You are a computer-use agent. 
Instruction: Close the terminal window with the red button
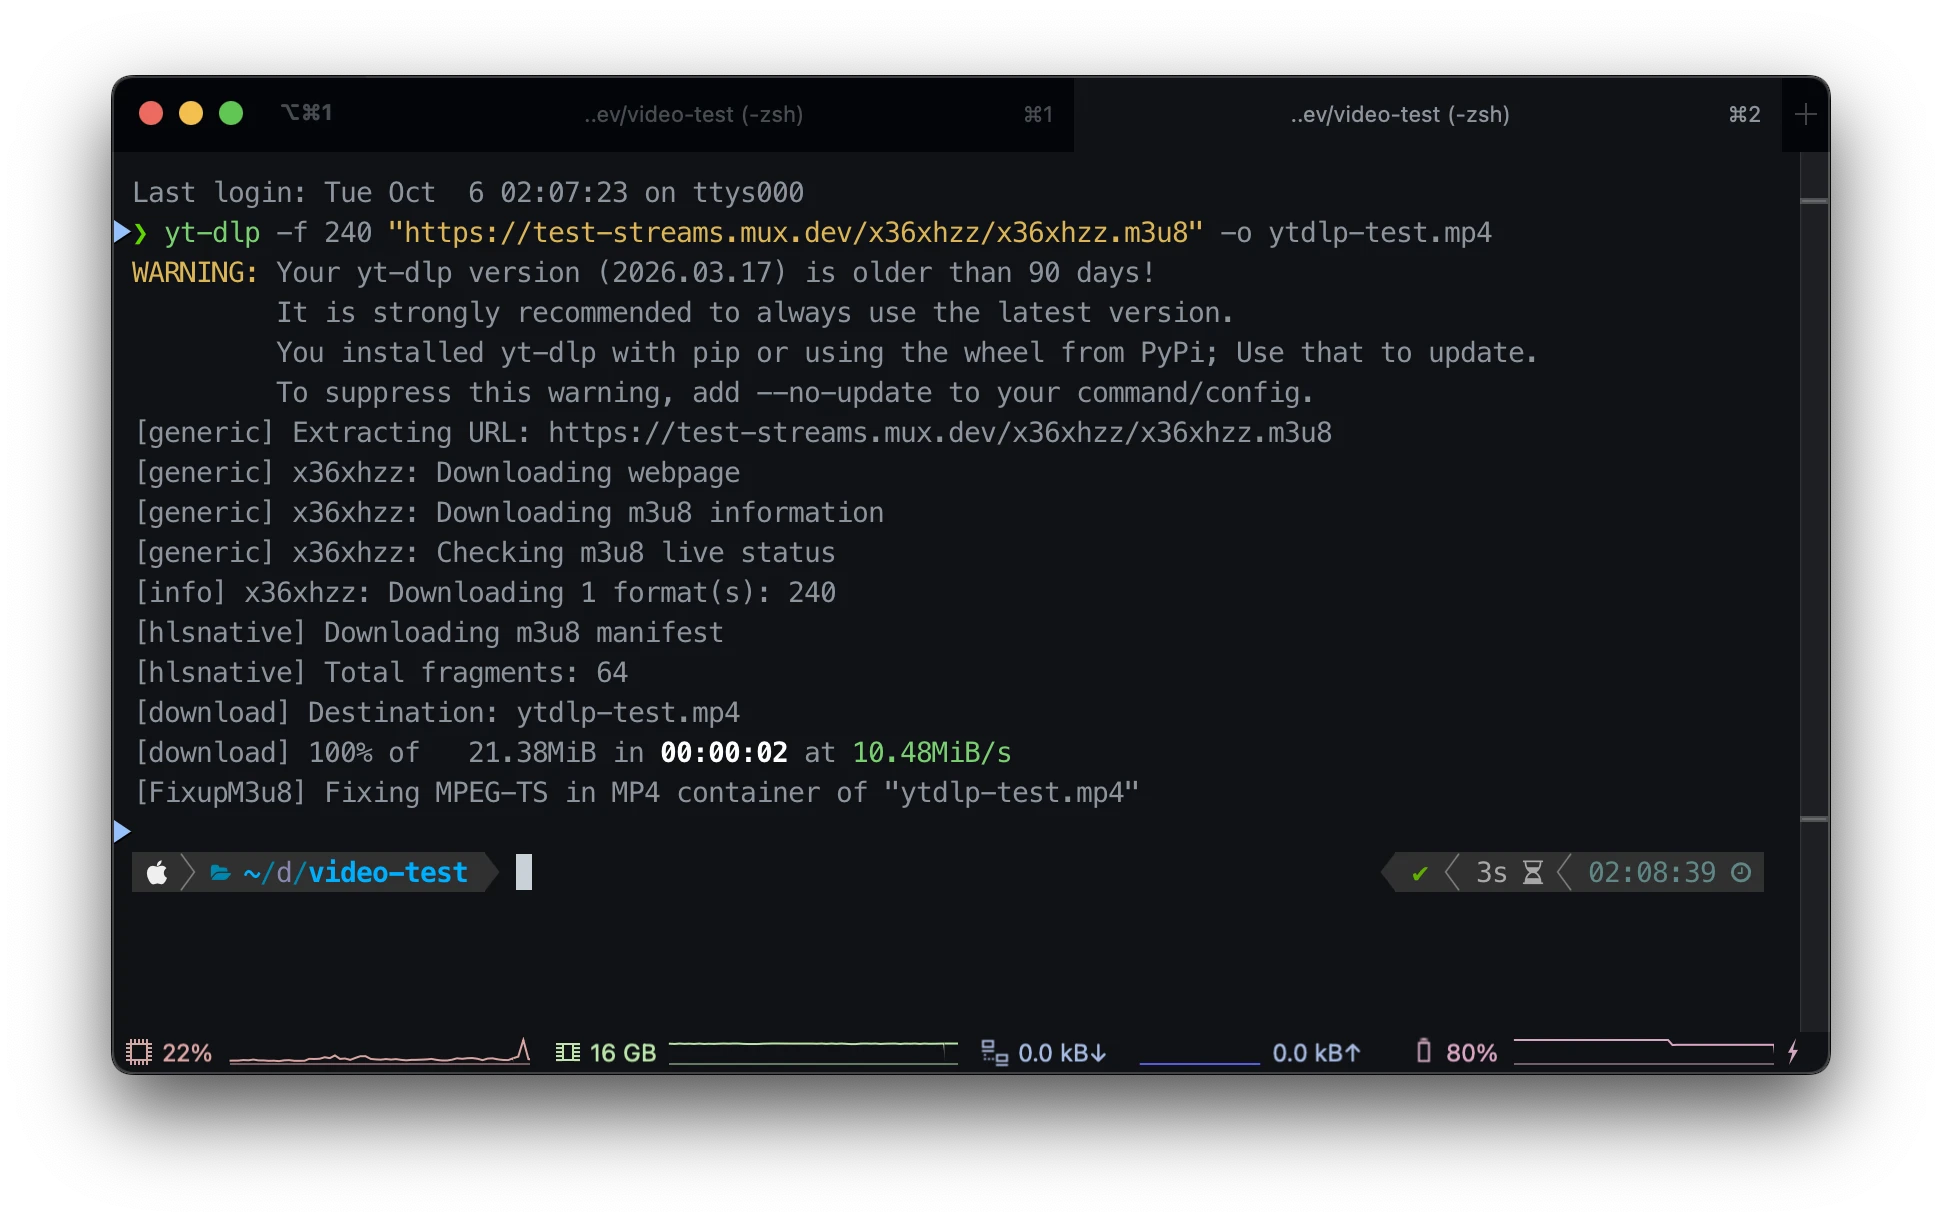pyautogui.click(x=151, y=113)
